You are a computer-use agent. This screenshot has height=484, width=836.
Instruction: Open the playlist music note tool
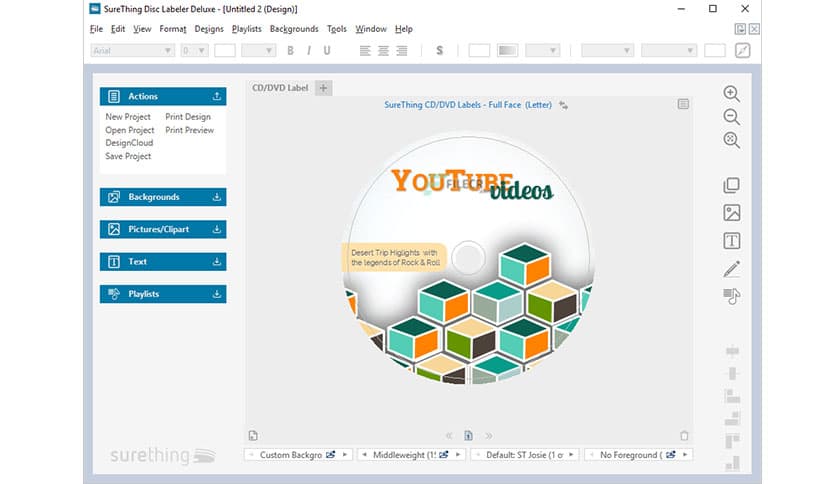tap(732, 296)
